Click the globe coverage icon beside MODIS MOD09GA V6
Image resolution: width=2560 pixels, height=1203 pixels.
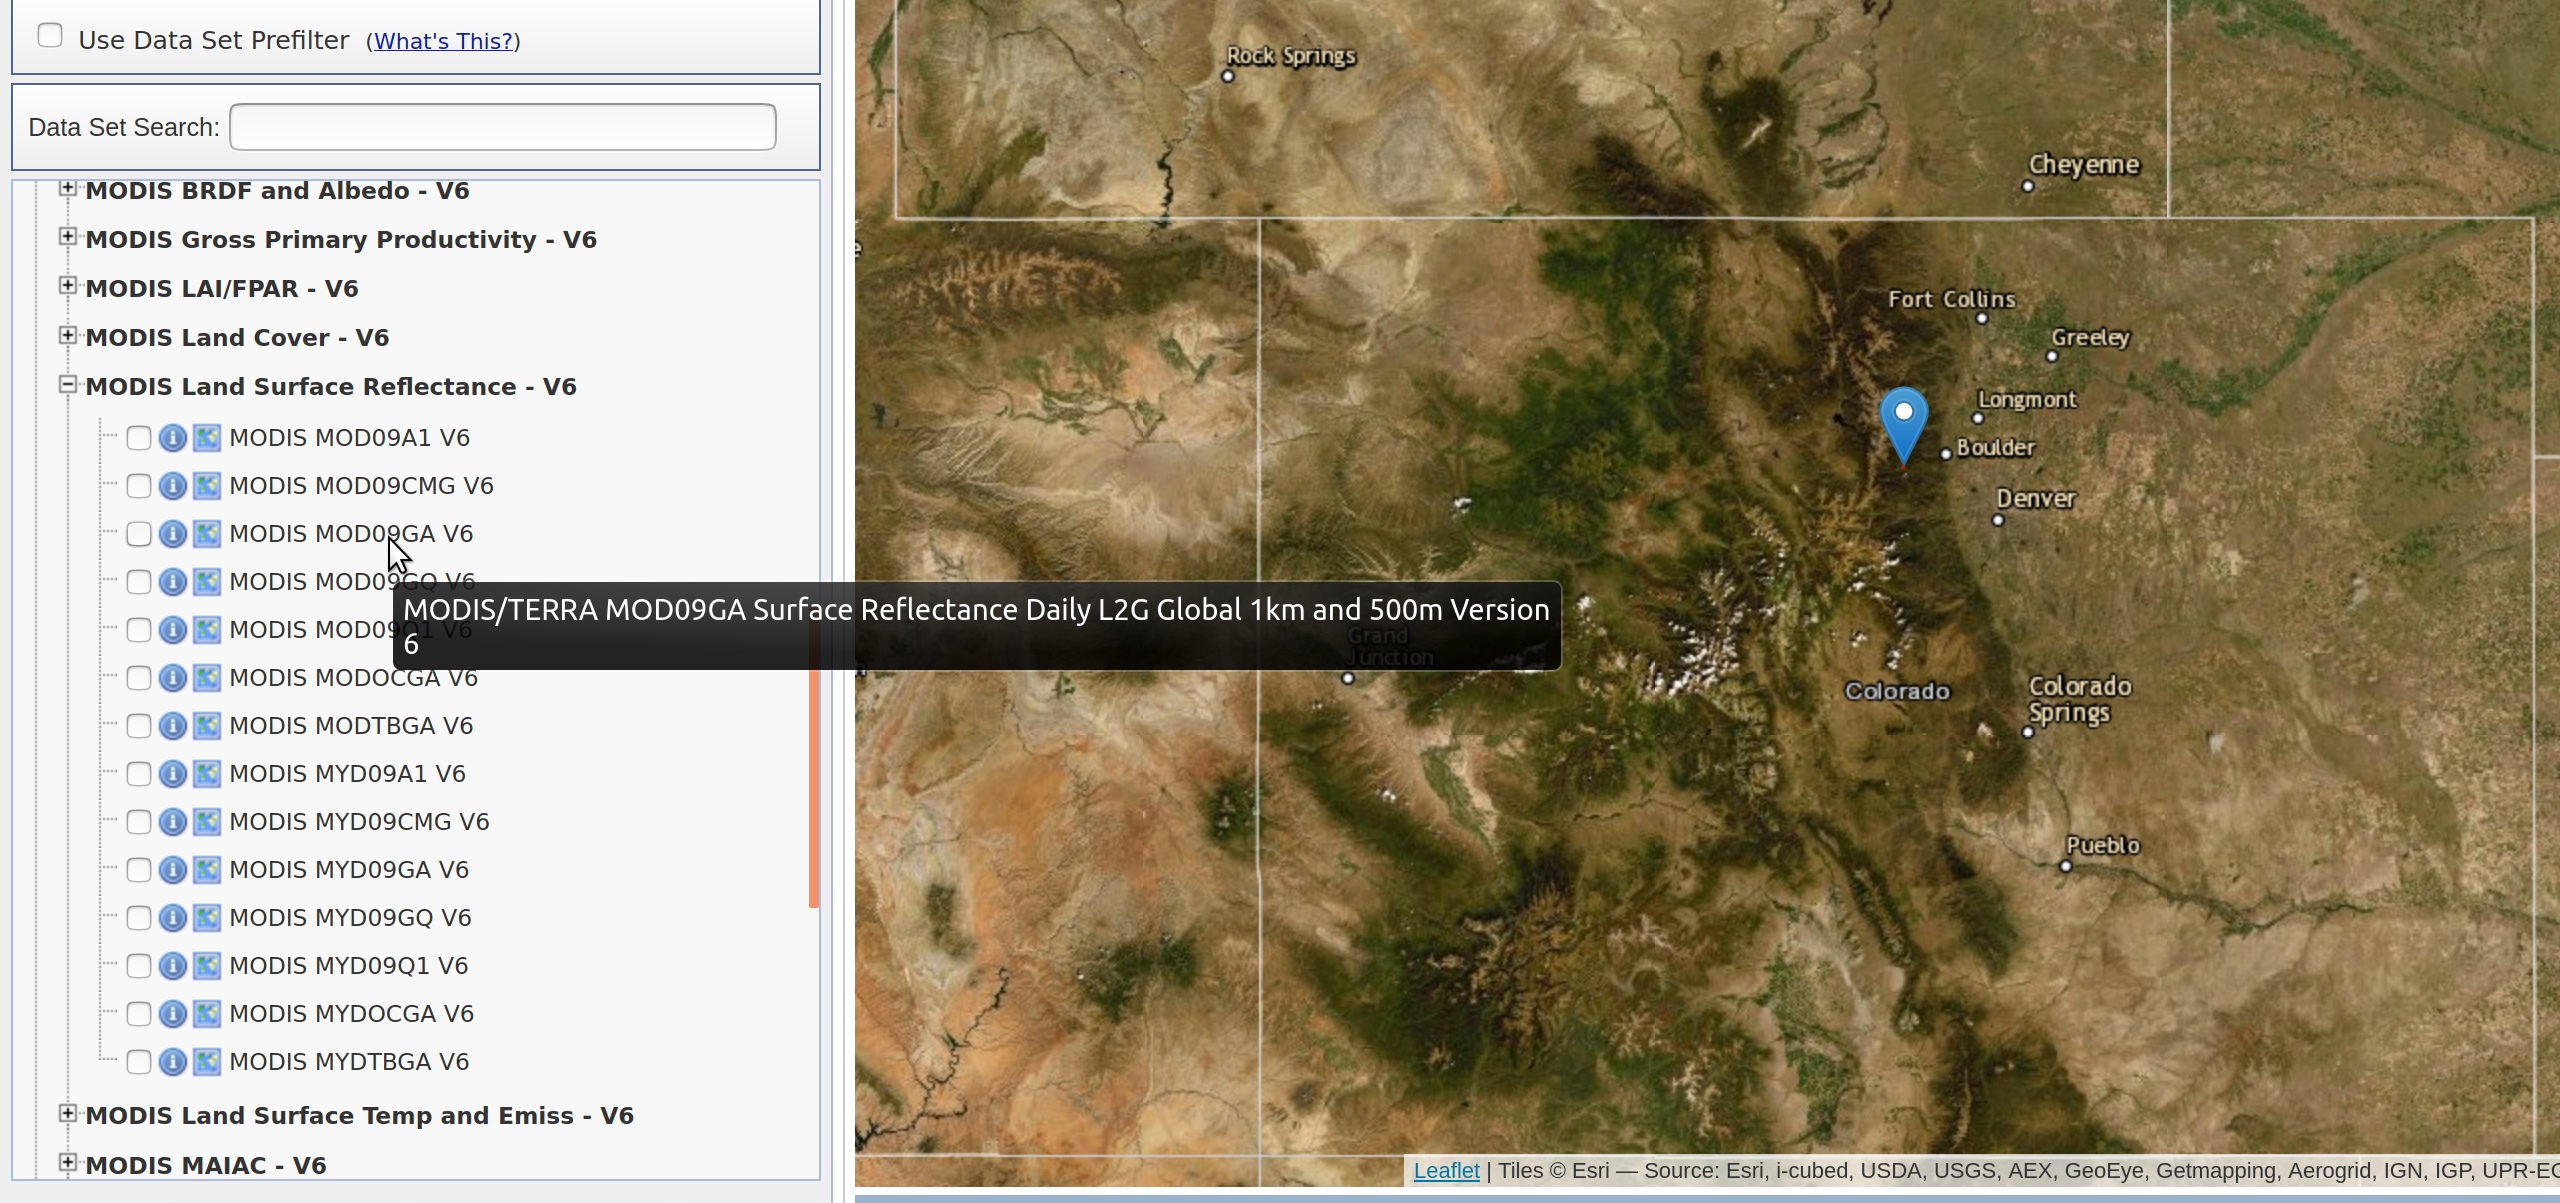tap(206, 533)
